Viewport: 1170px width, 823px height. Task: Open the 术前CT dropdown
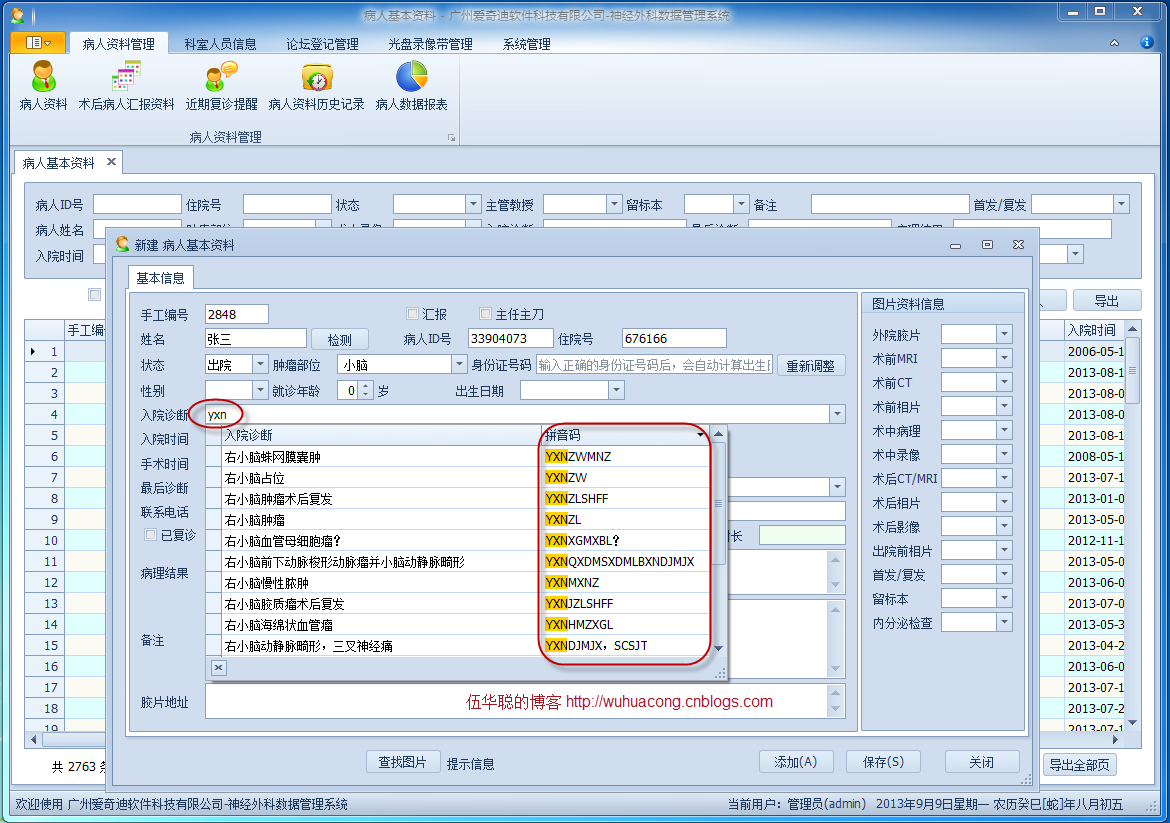1004,382
